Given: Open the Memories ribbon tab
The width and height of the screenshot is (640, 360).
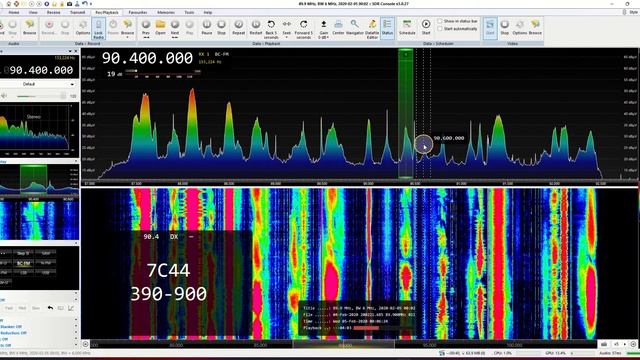Looking at the screenshot, I should [x=166, y=13].
